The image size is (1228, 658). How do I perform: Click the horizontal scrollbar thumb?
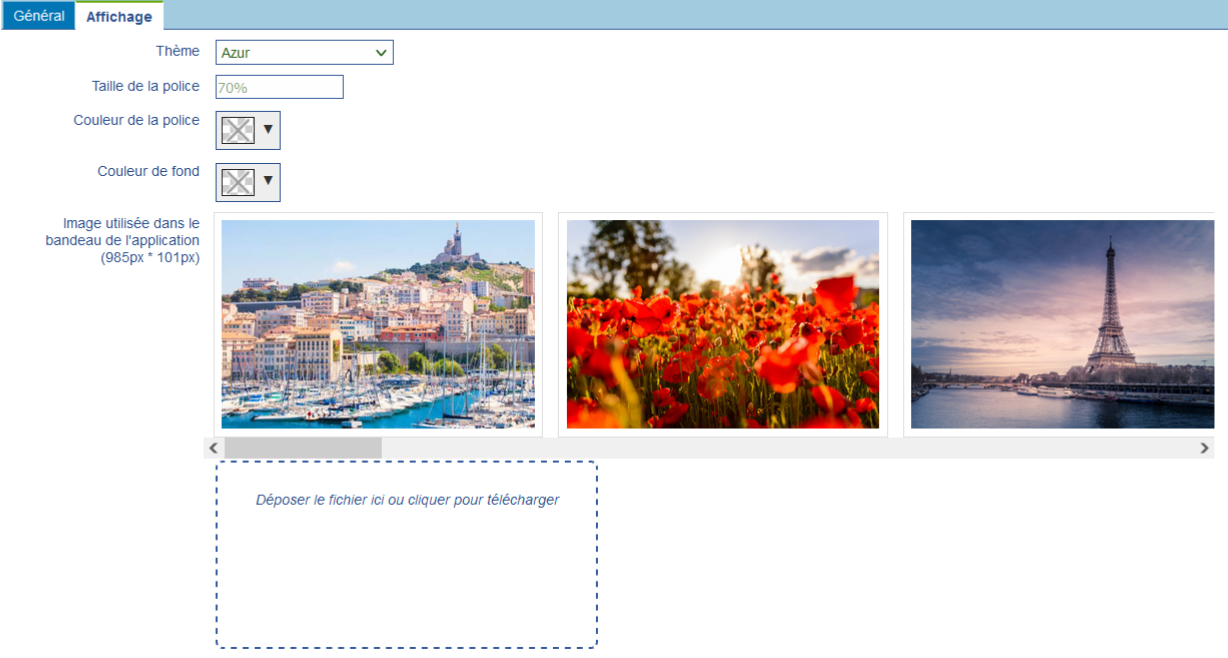click(302, 448)
